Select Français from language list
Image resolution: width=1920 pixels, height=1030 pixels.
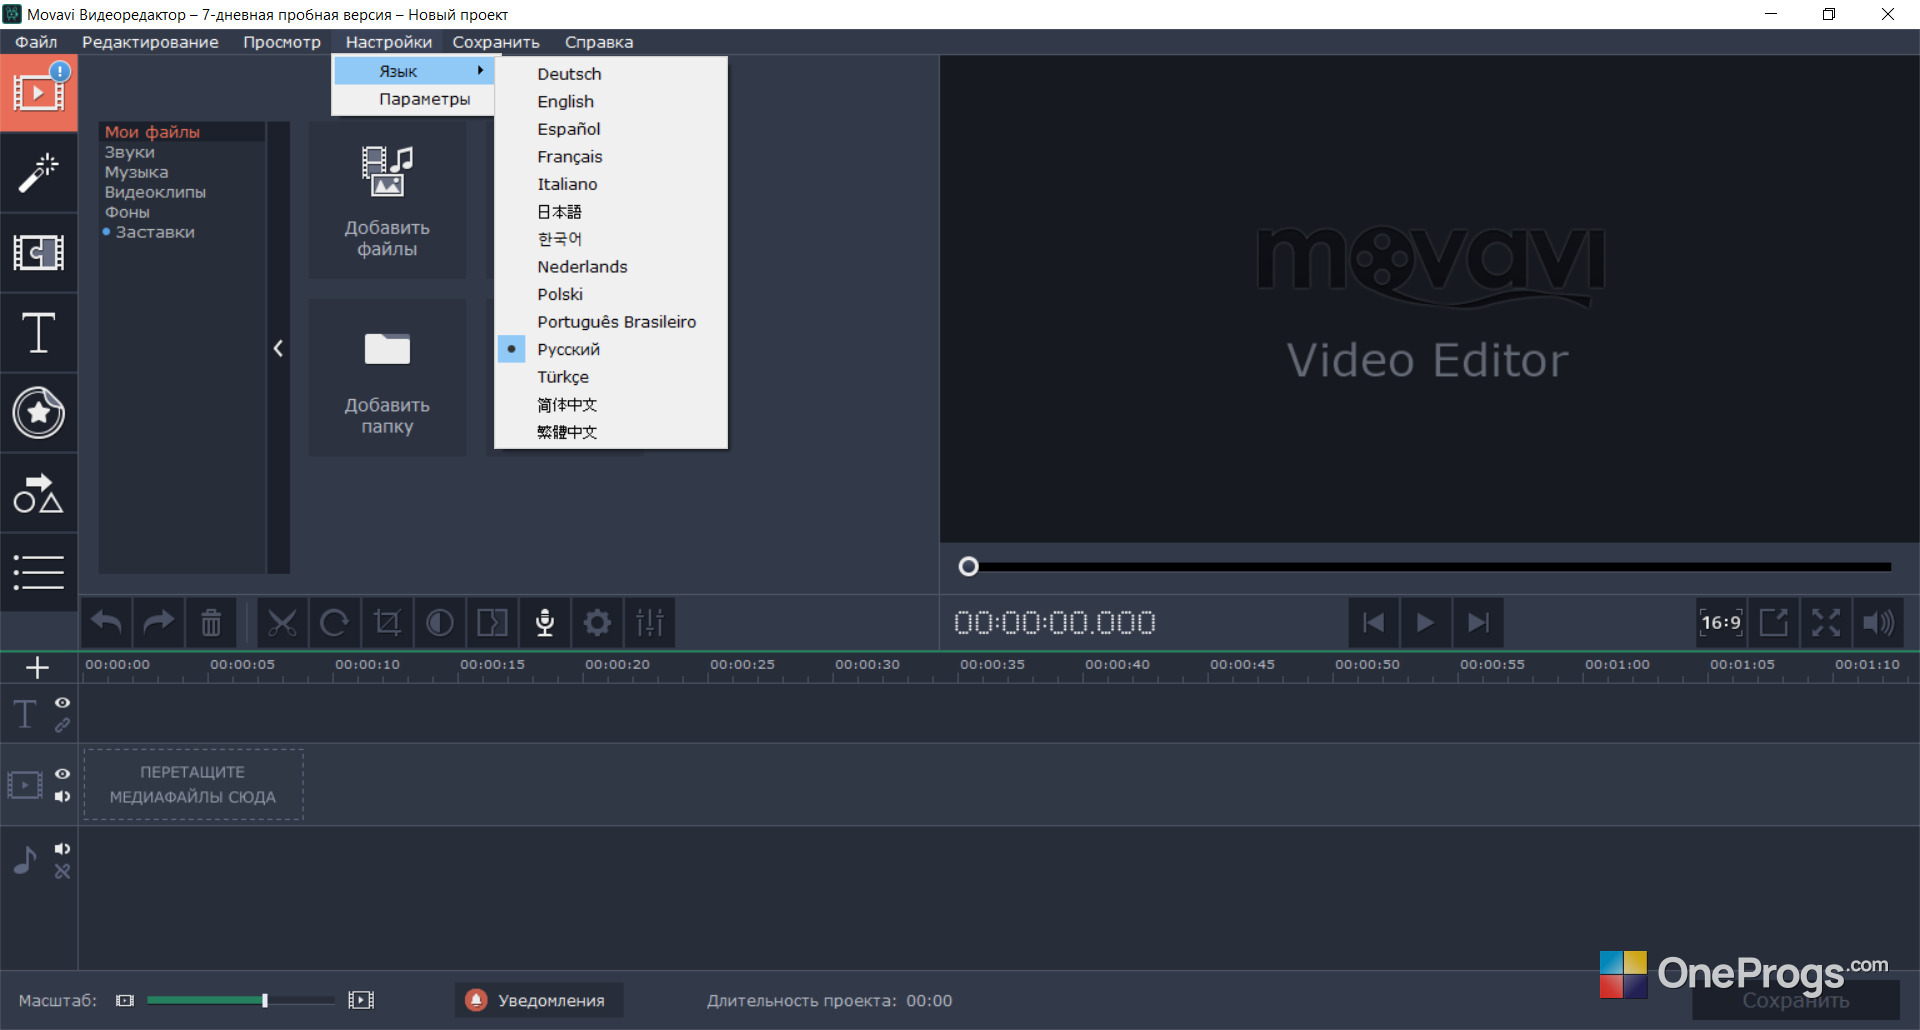(611, 157)
